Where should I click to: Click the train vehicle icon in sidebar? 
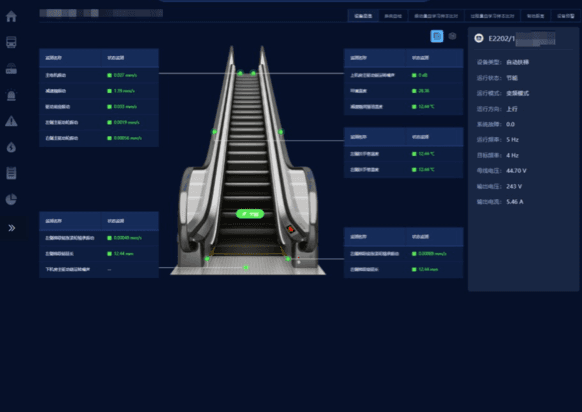pyautogui.click(x=11, y=42)
